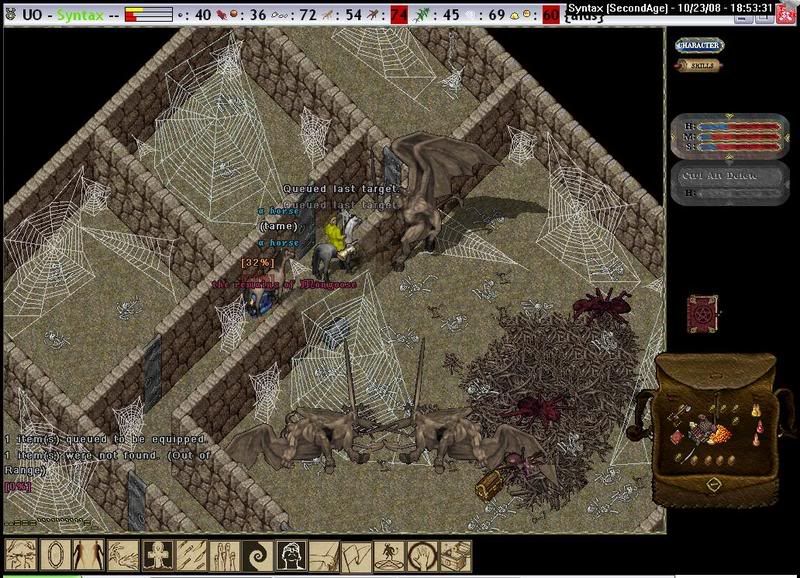Viewport: 800px width, 578px height.
Task: Click the '[32%]' health overhead label
Action: (x=258, y=263)
